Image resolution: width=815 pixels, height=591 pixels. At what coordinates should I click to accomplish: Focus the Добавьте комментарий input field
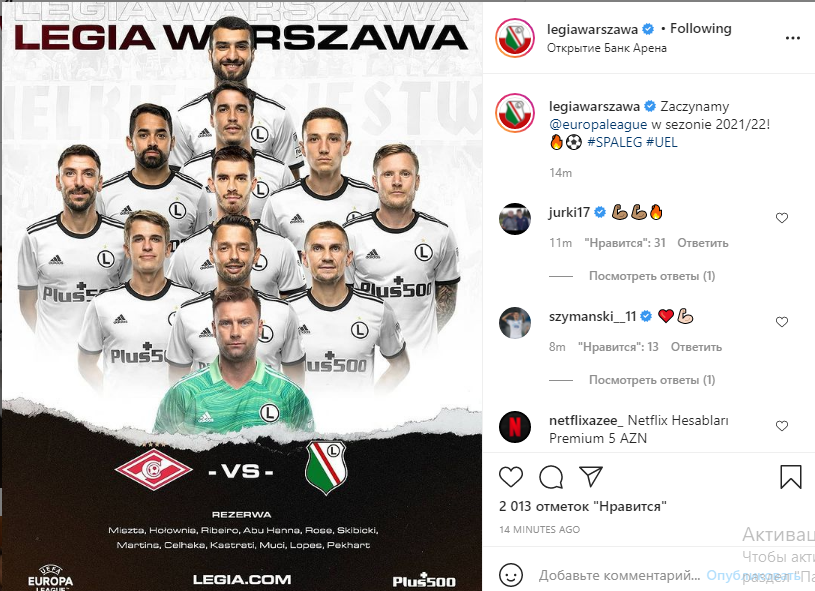click(619, 575)
